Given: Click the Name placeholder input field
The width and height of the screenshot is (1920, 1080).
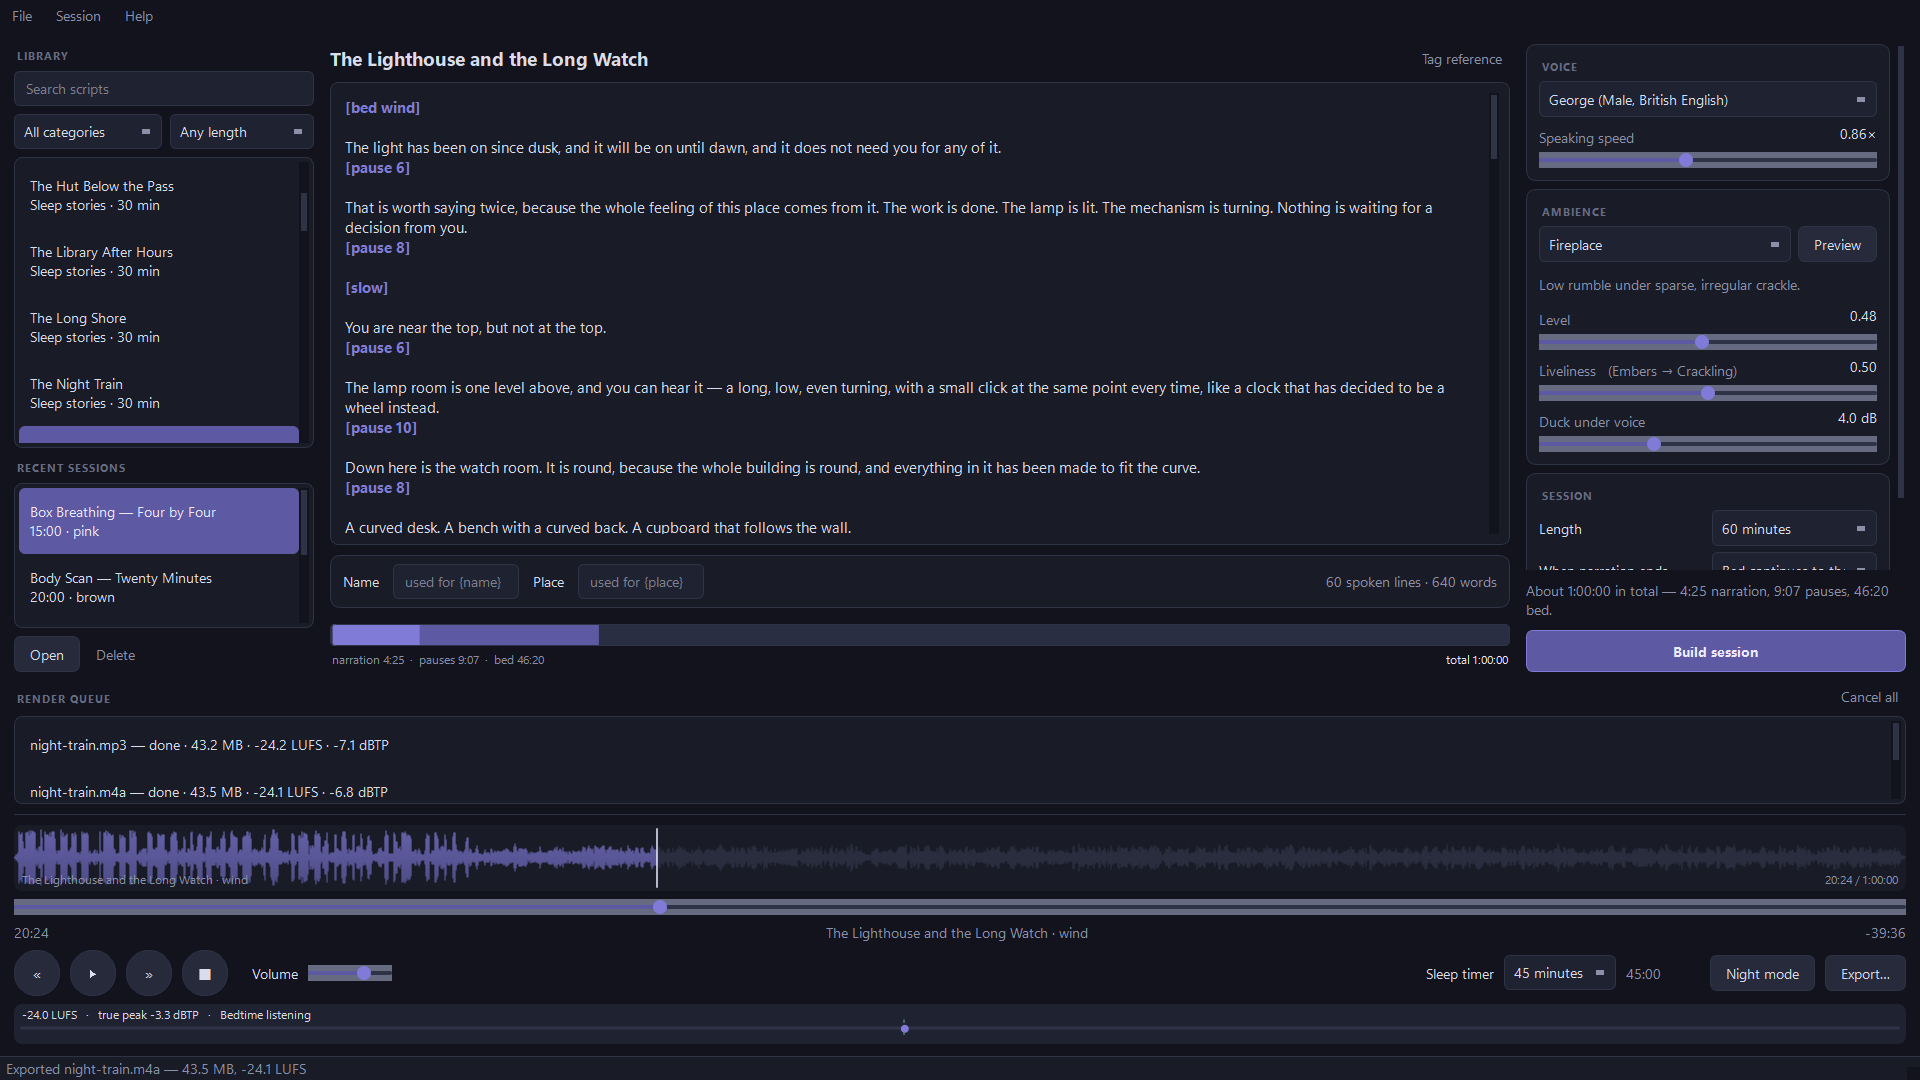Looking at the screenshot, I should click(455, 582).
